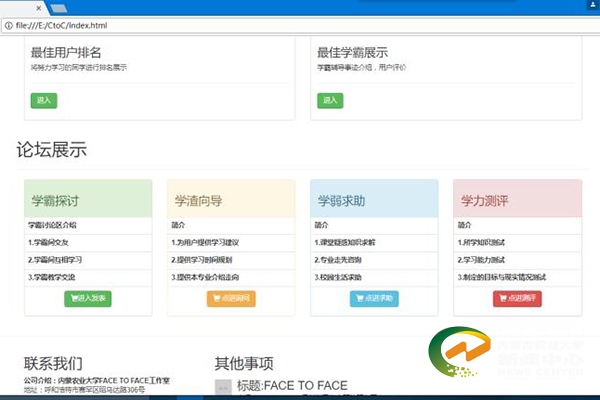The image size is (600, 400).
Task: Select the 学力测评 pink panel header
Action: [x=517, y=200]
